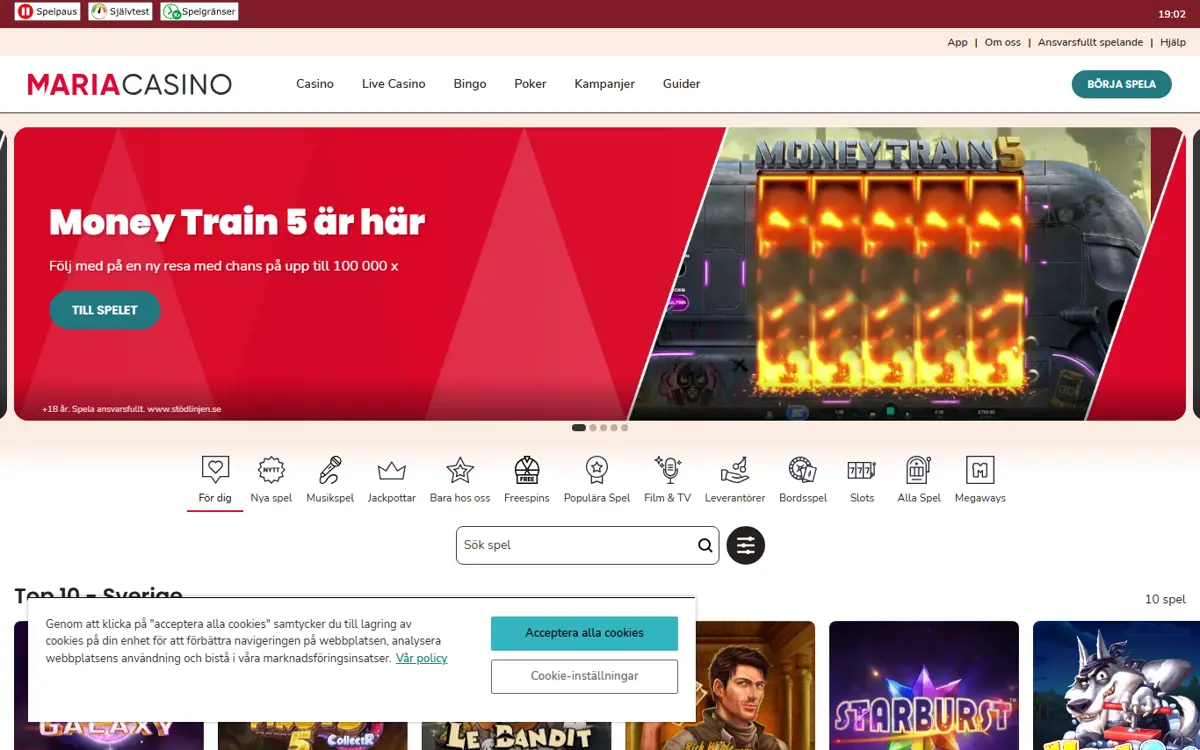Open the Vår policy link
Image resolution: width=1200 pixels, height=750 pixels.
[422, 658]
